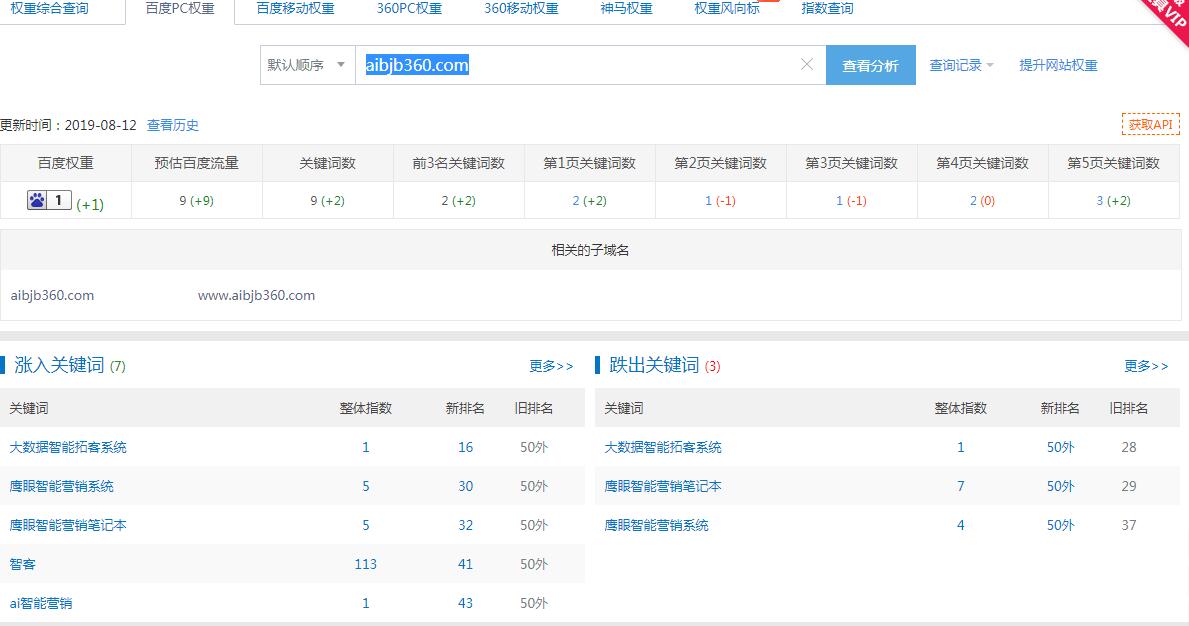Open keyword 大数据智能拓客系统 in 跌出 list
The width and height of the screenshot is (1189, 626).
[663, 447]
